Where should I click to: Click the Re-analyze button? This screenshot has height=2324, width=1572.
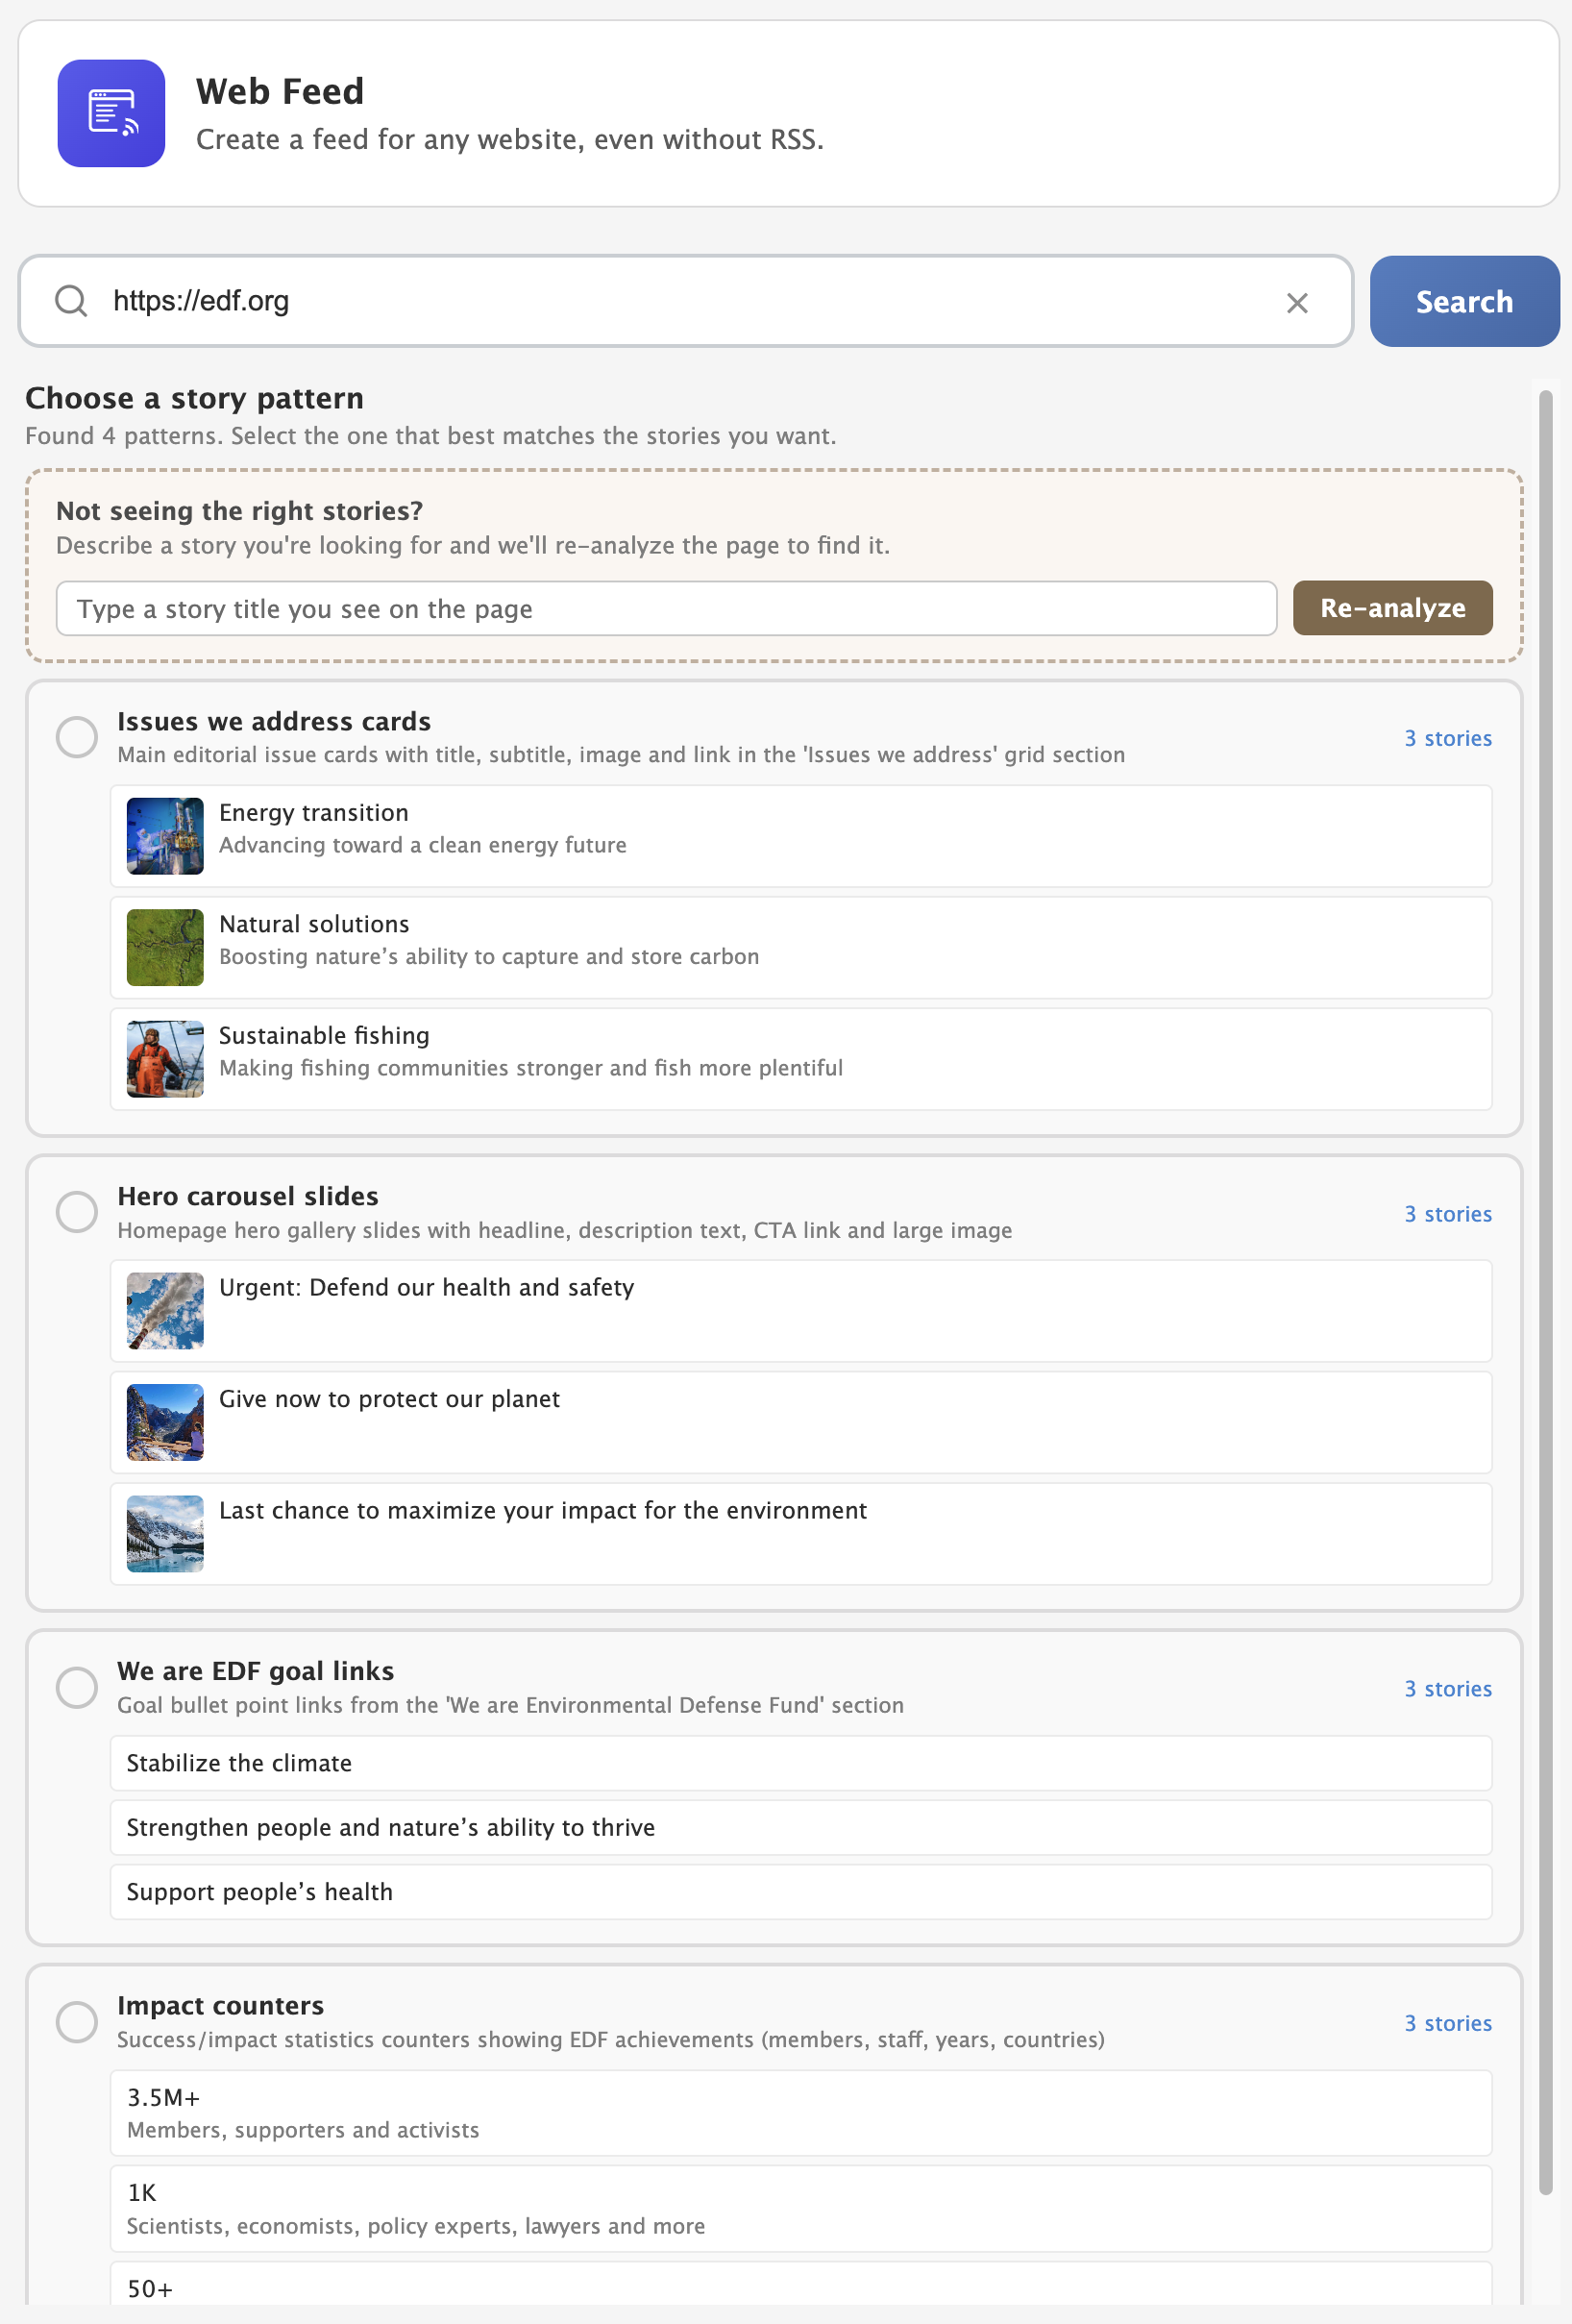pos(1391,607)
